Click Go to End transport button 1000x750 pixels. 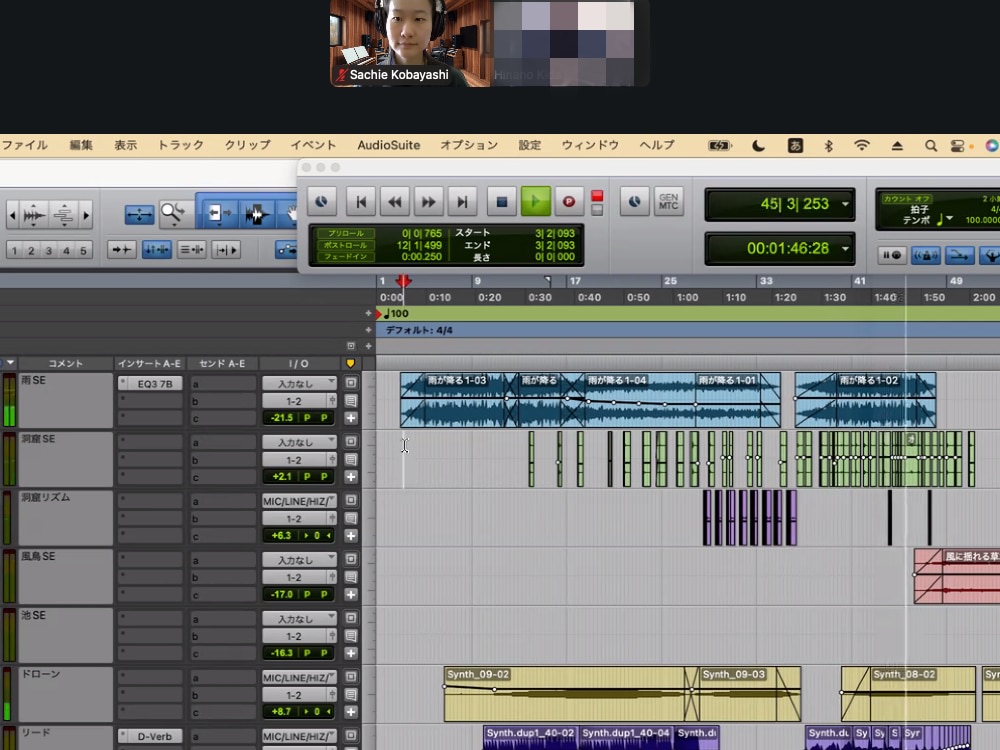tap(462, 202)
